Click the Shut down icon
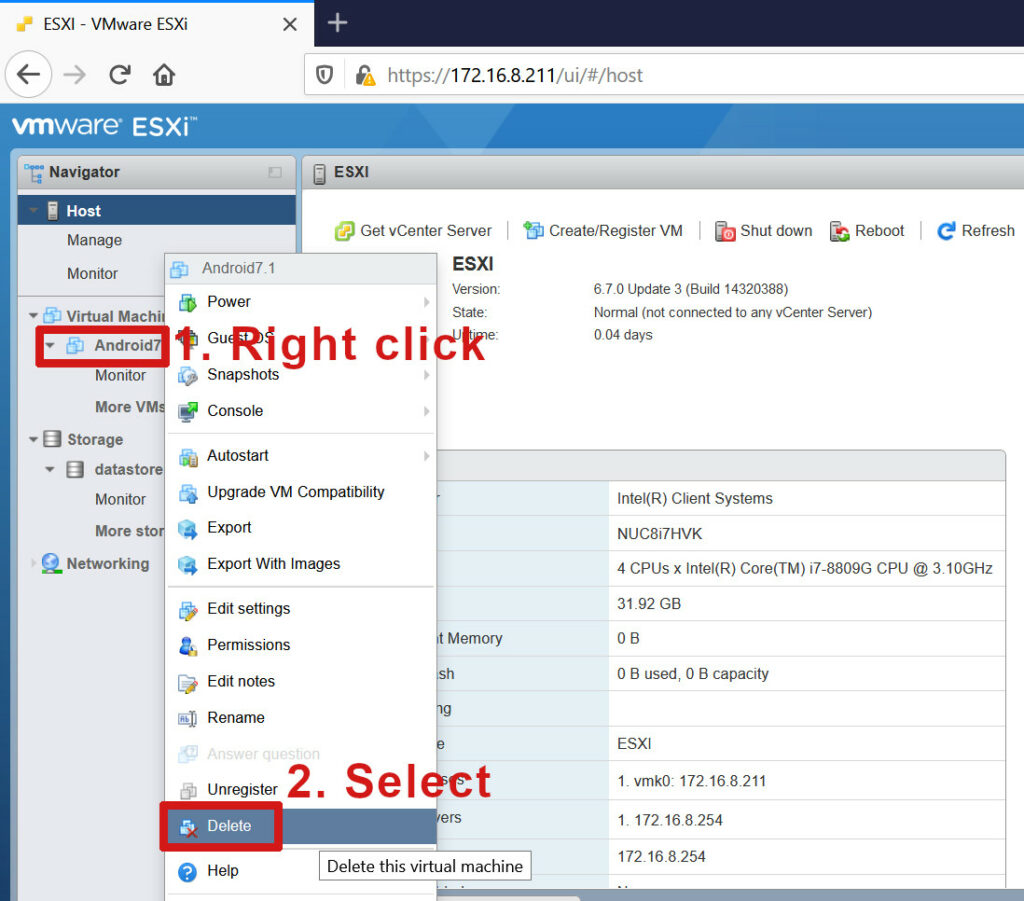This screenshot has height=901, width=1024. pyautogui.click(x=725, y=231)
